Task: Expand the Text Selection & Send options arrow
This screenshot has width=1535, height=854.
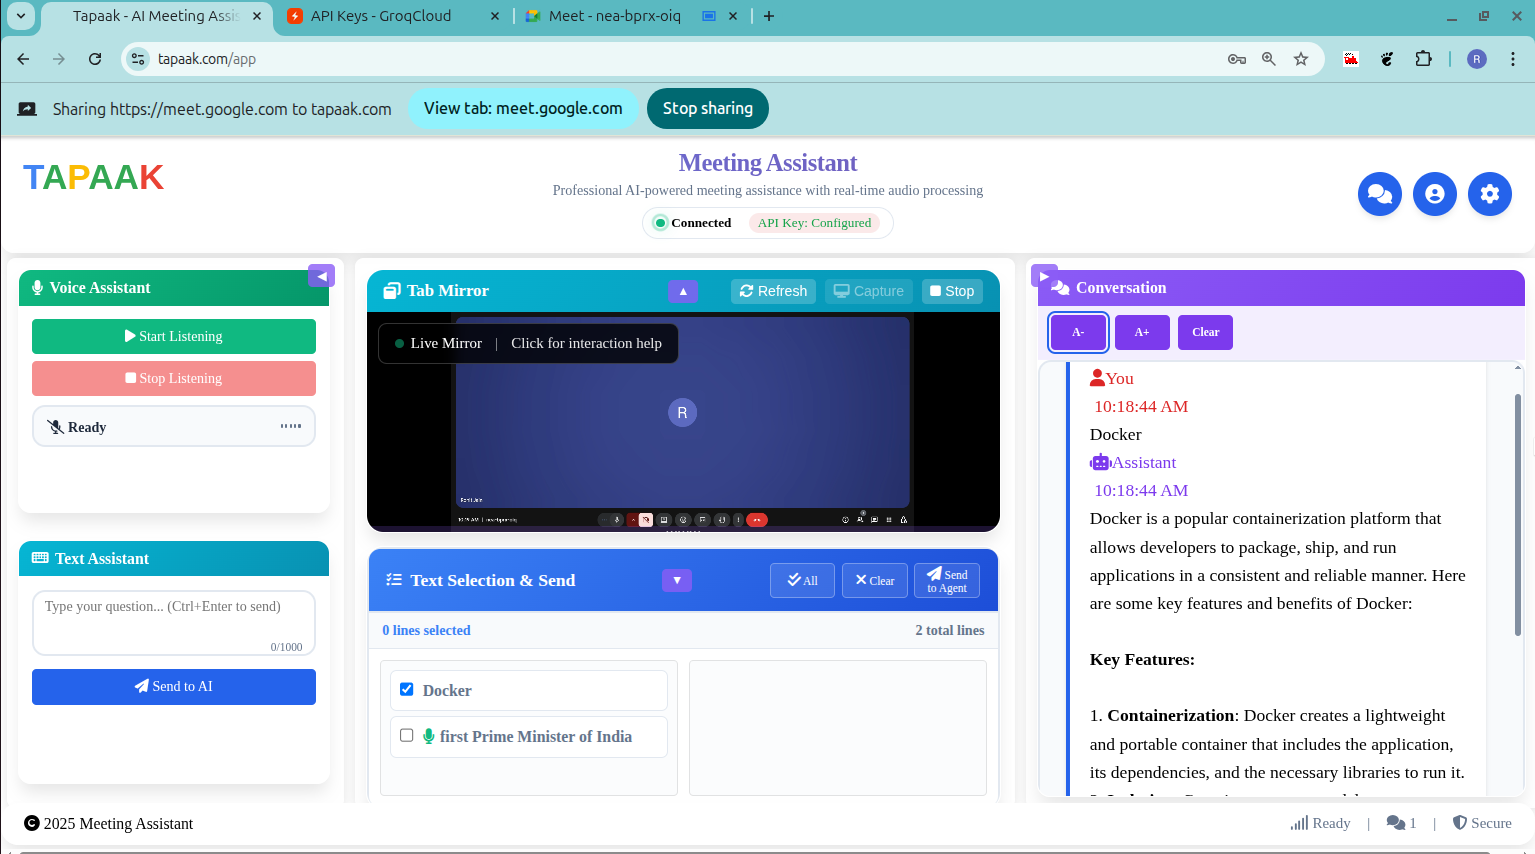Action: 677,580
